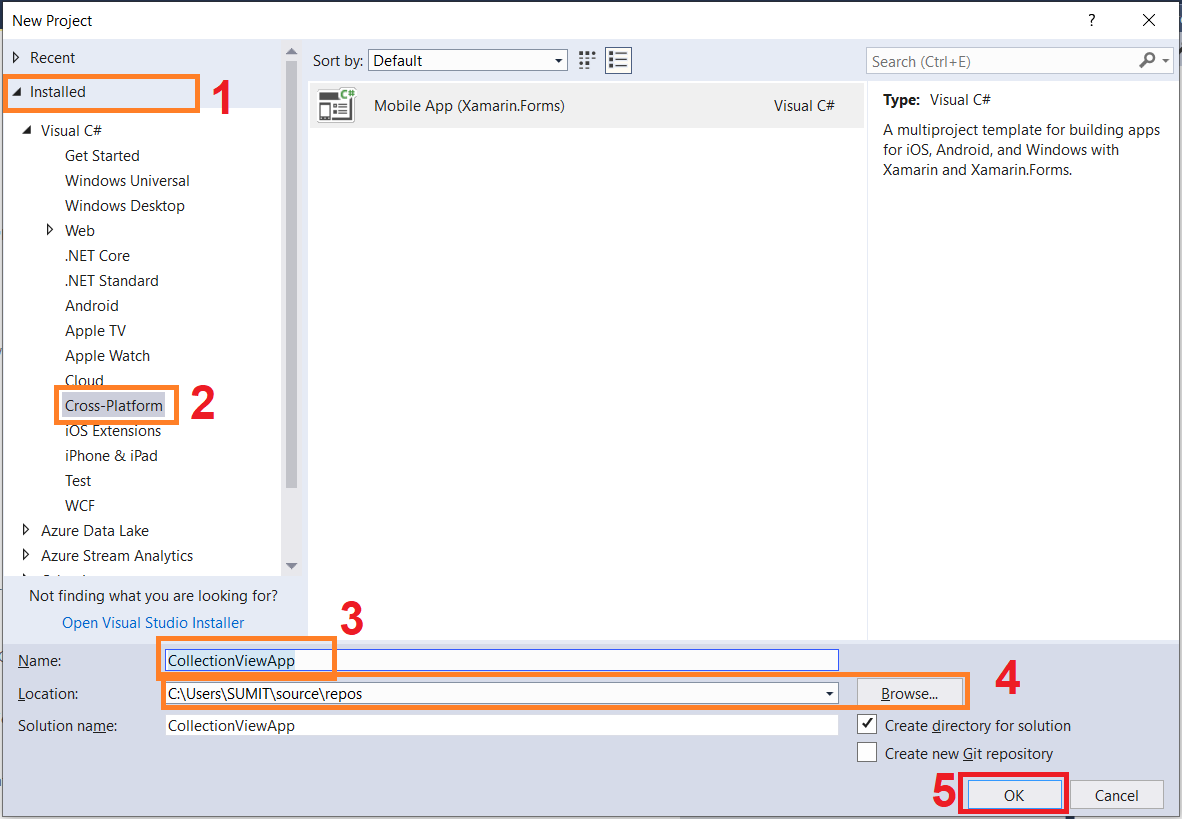Expand the Azure Data Lake node

25,530
